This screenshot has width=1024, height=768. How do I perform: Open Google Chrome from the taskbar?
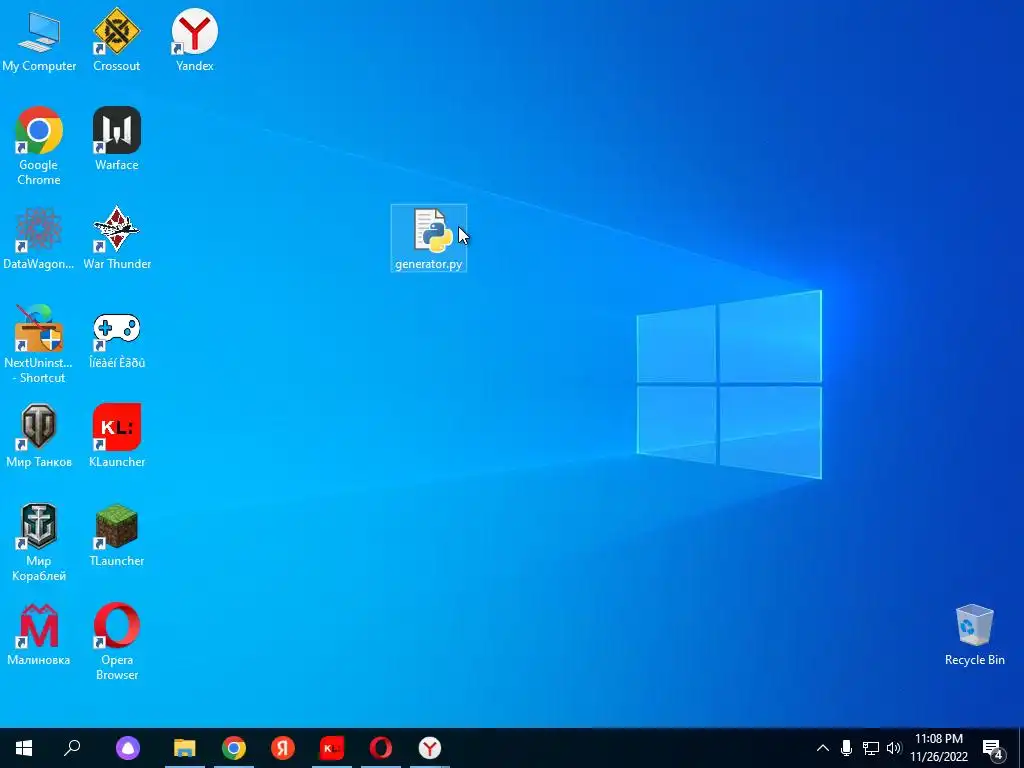tap(234, 748)
